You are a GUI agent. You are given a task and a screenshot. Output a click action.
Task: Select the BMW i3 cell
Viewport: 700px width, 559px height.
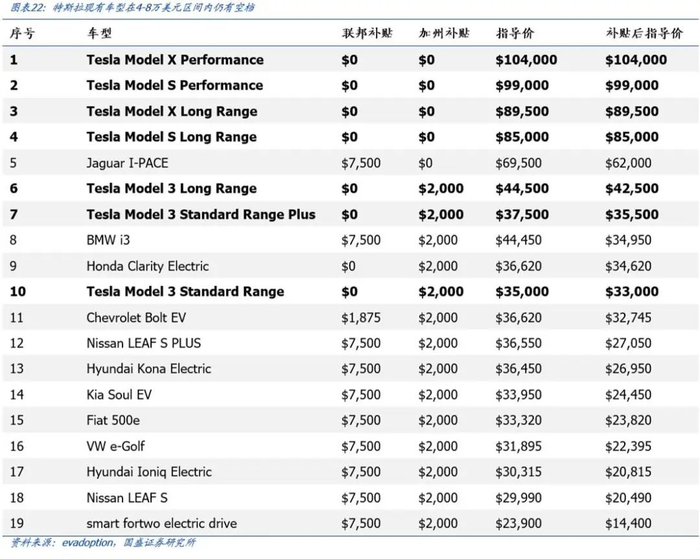pos(109,240)
